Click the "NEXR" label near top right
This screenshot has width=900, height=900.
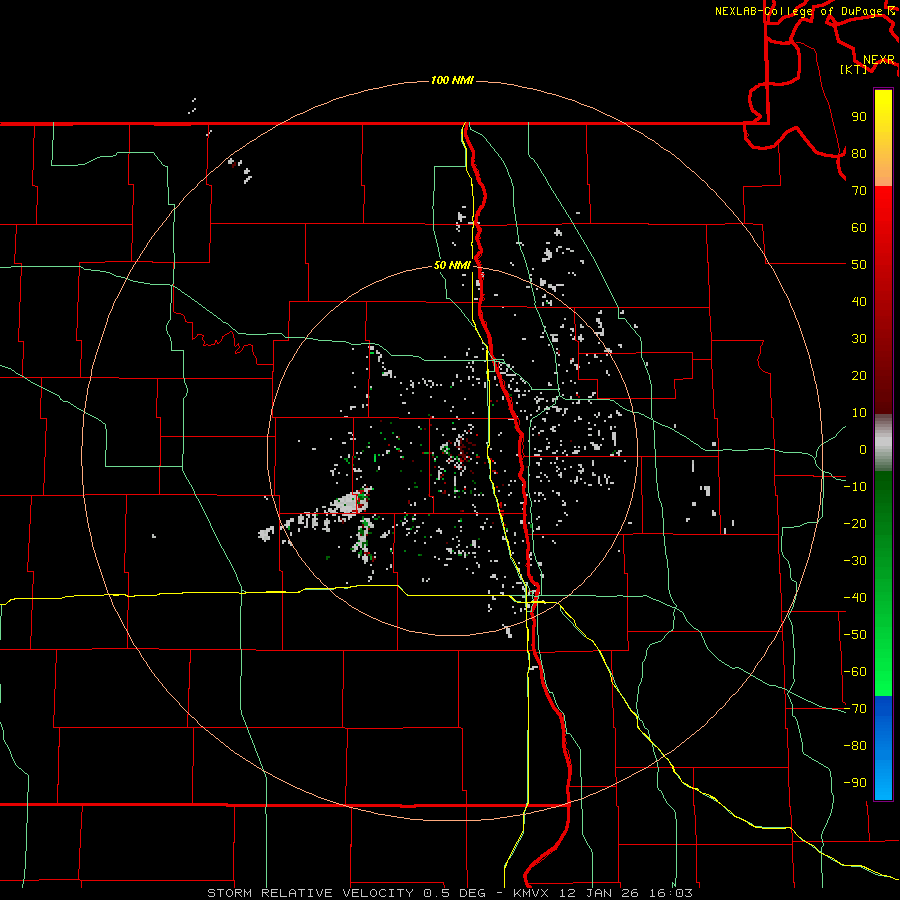pyautogui.click(x=879, y=60)
